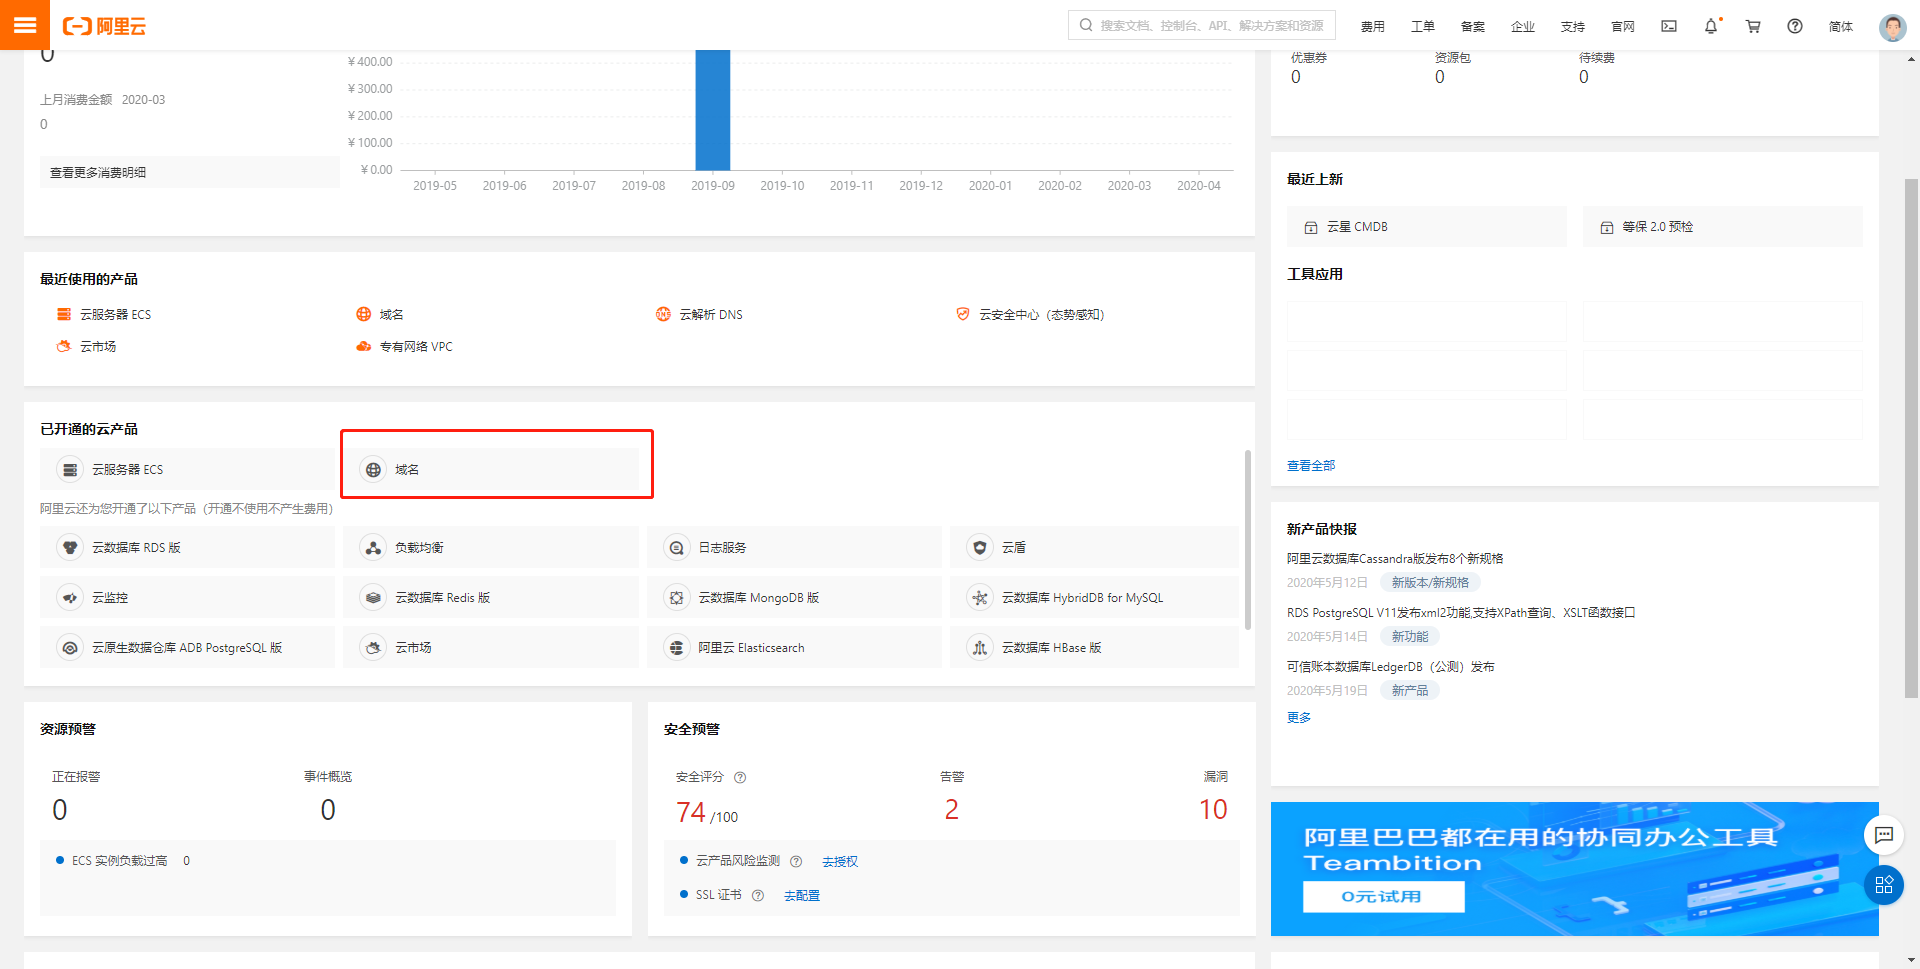This screenshot has height=969, width=1920.
Task: Click the 2019-09 blue chart bar
Action: click(713, 110)
